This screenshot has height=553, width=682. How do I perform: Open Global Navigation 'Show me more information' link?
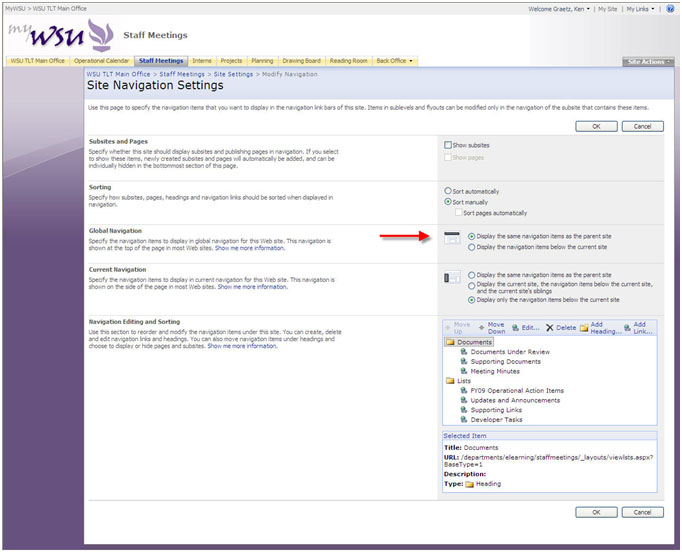click(x=250, y=248)
